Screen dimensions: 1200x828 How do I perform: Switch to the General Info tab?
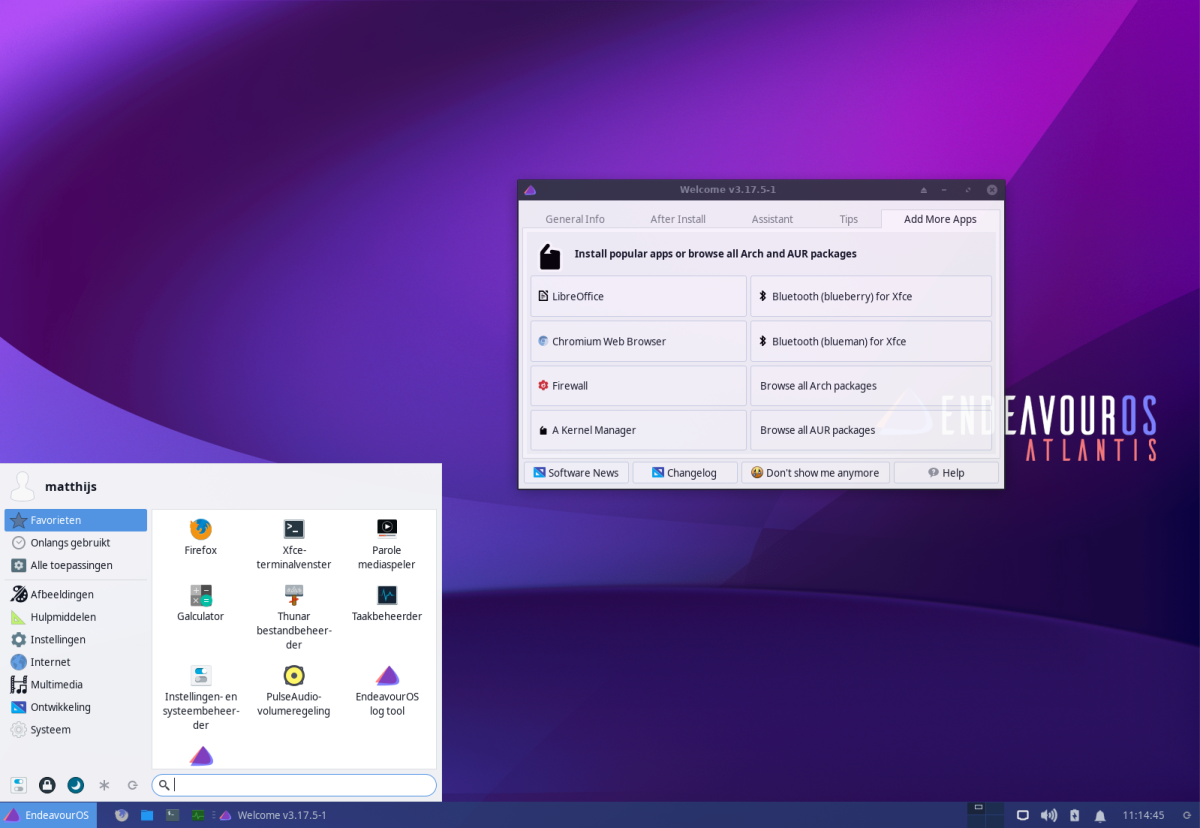(x=575, y=219)
